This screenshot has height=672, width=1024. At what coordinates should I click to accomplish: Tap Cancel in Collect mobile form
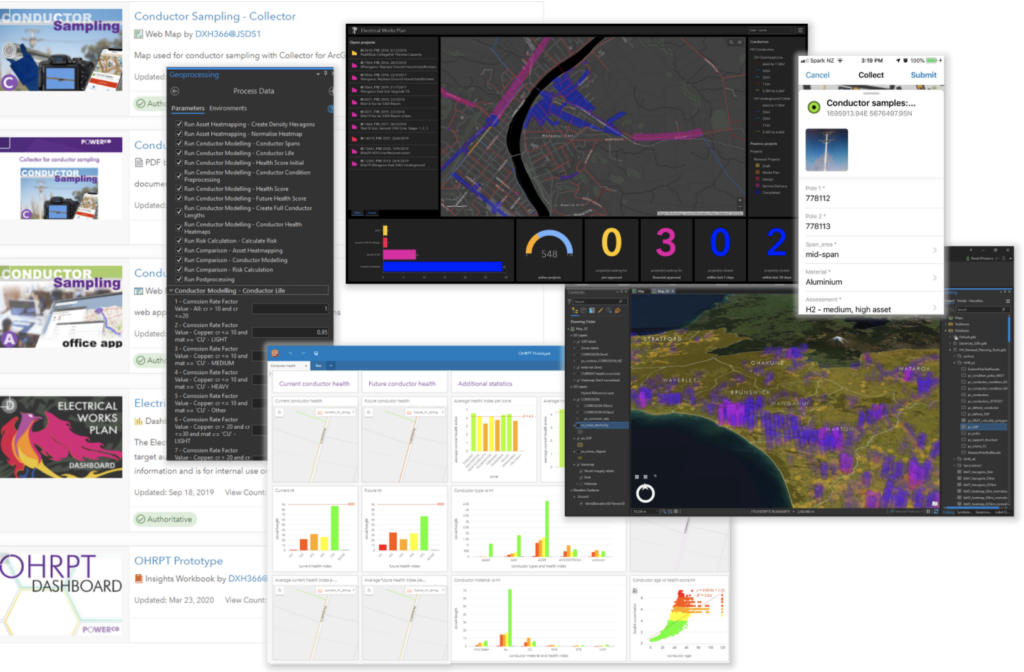tap(817, 75)
